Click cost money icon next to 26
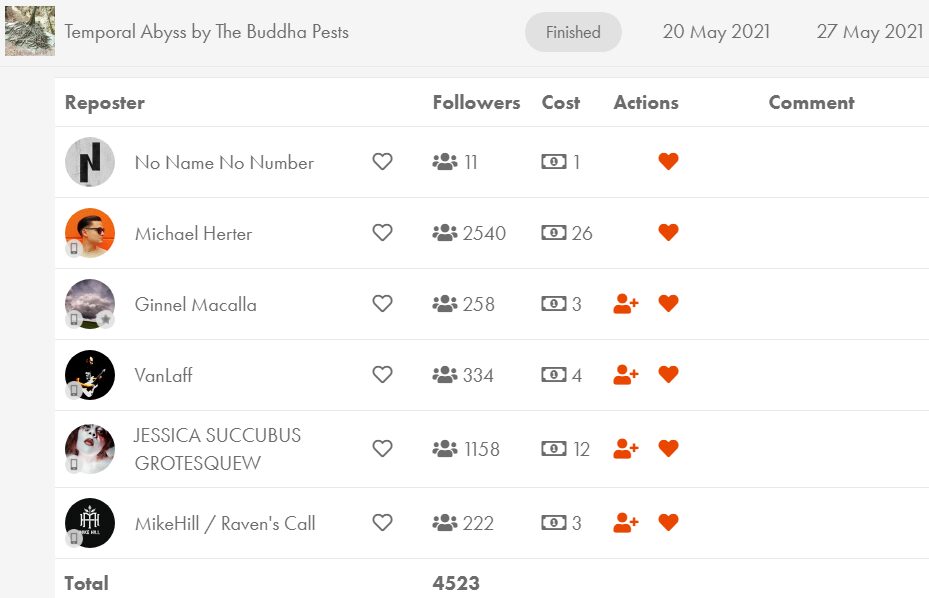 (x=554, y=233)
